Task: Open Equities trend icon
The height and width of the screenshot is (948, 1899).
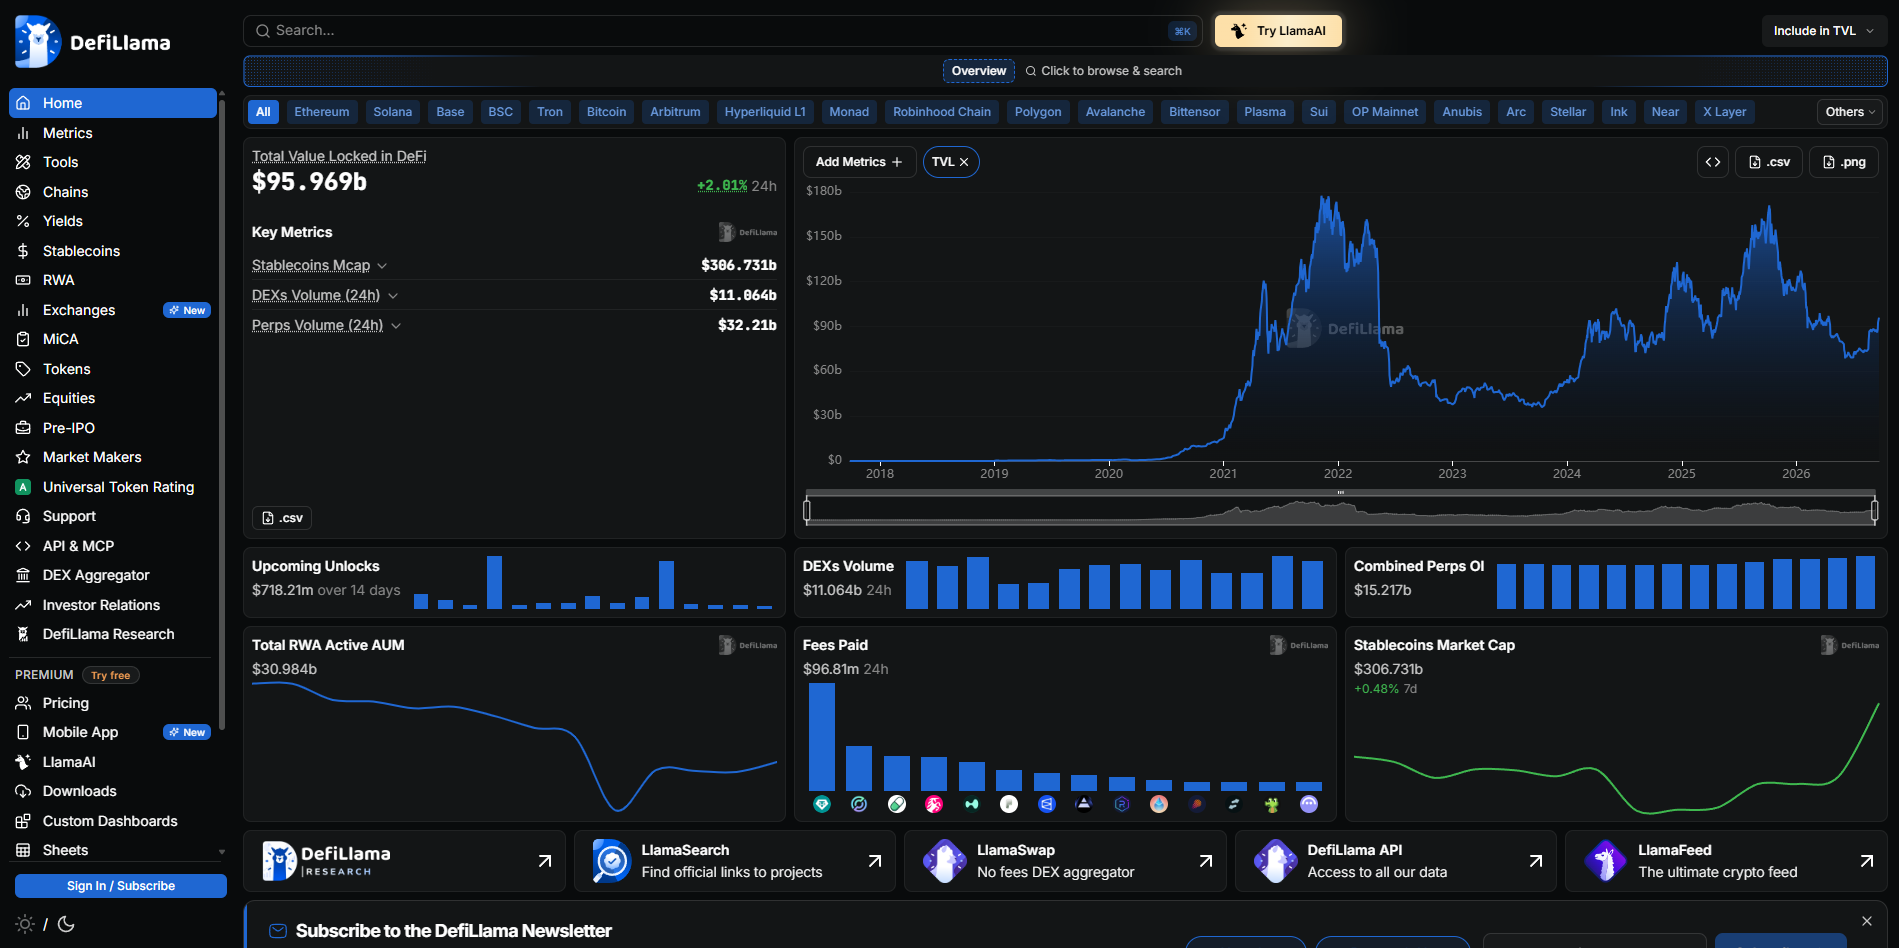Action: (x=23, y=398)
